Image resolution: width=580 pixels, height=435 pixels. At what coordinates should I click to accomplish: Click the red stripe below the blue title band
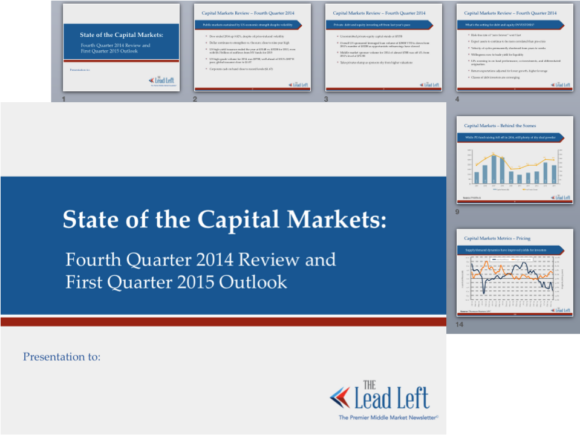(x=223, y=321)
